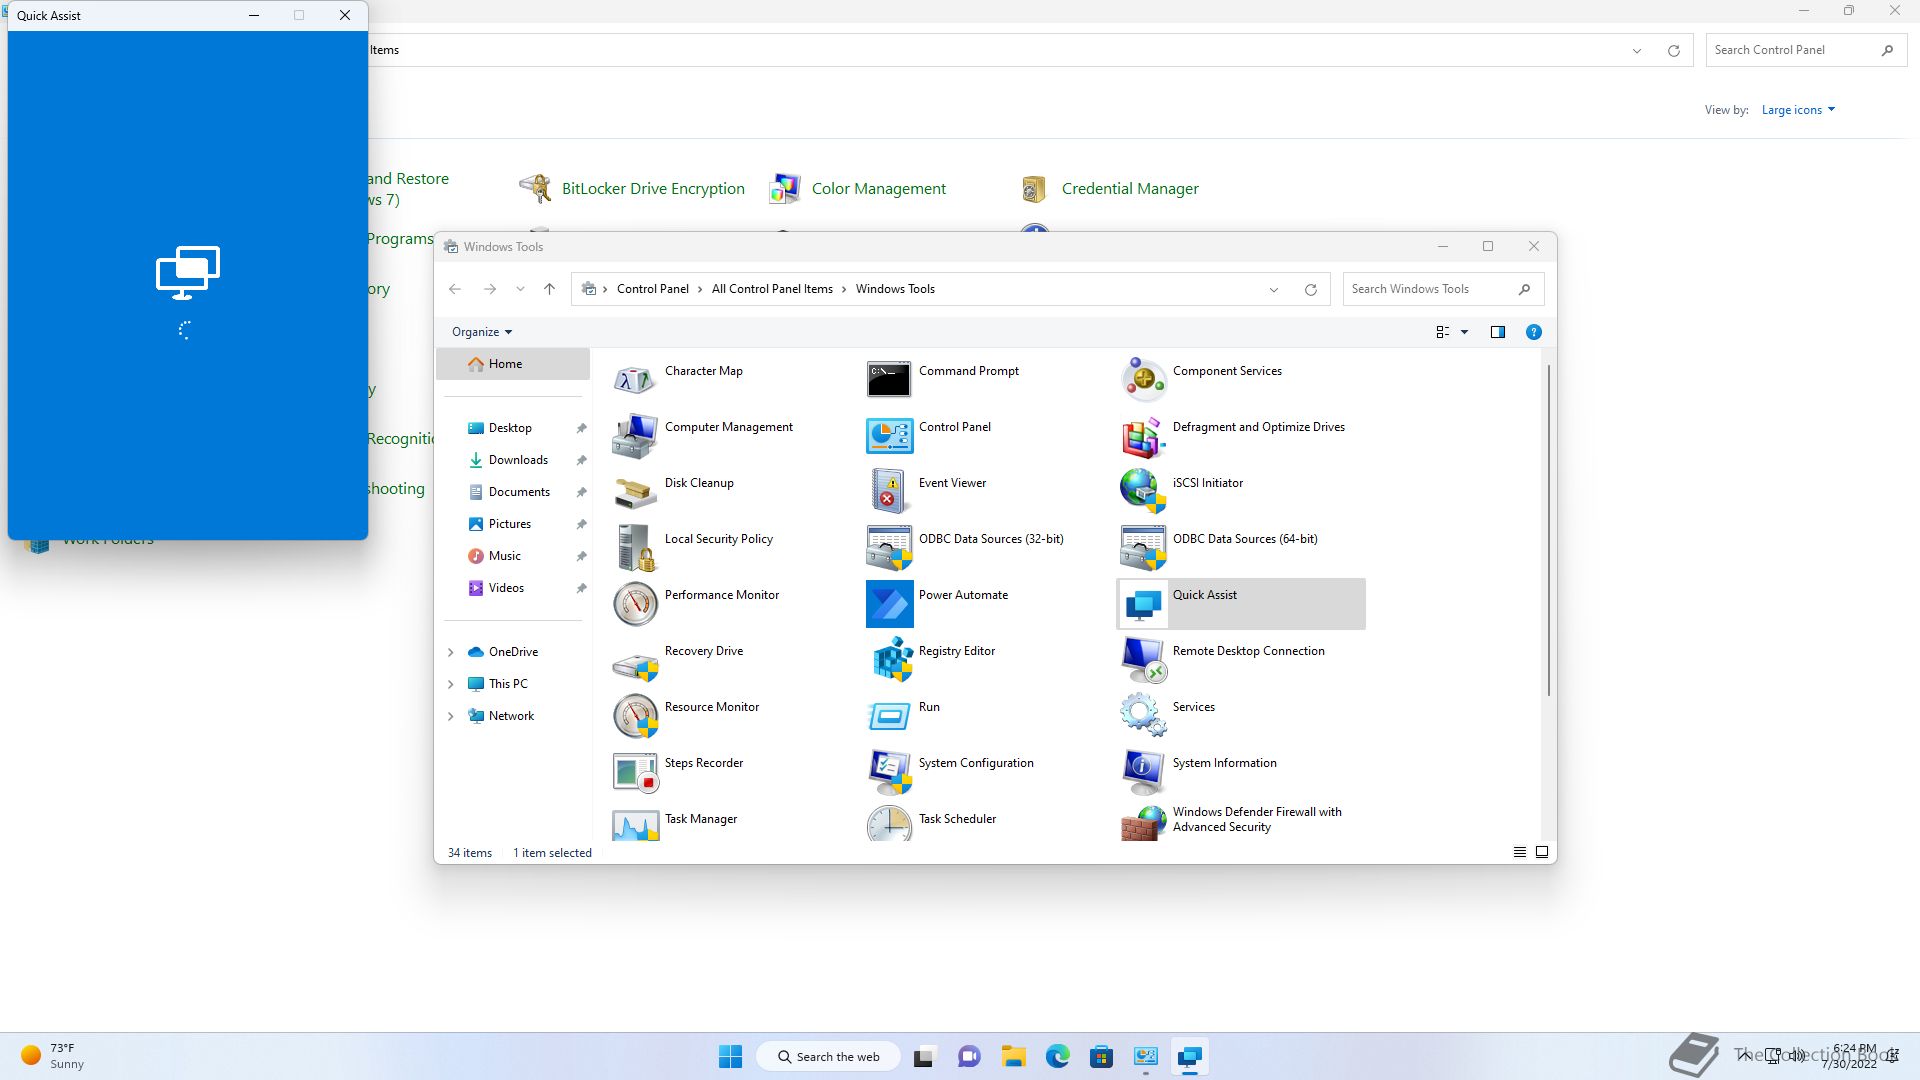This screenshot has height=1080, width=1920.
Task: Open Remote Desktop Connection icon
Action: [x=1143, y=660]
